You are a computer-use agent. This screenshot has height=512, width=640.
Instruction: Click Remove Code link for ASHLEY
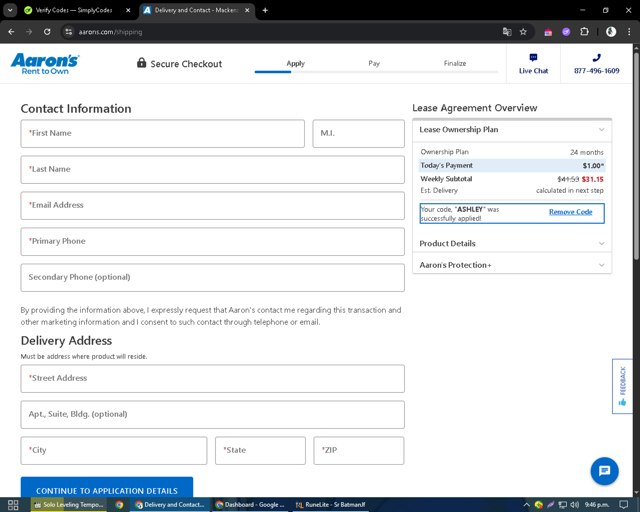[570, 211]
